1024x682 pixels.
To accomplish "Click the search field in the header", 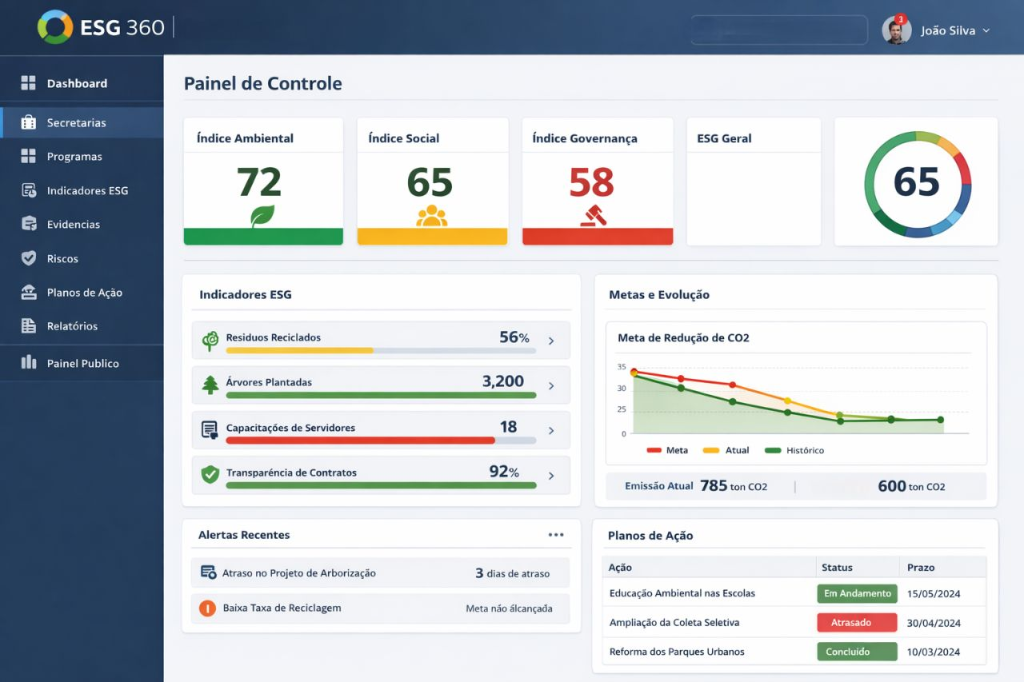I will (779, 30).
